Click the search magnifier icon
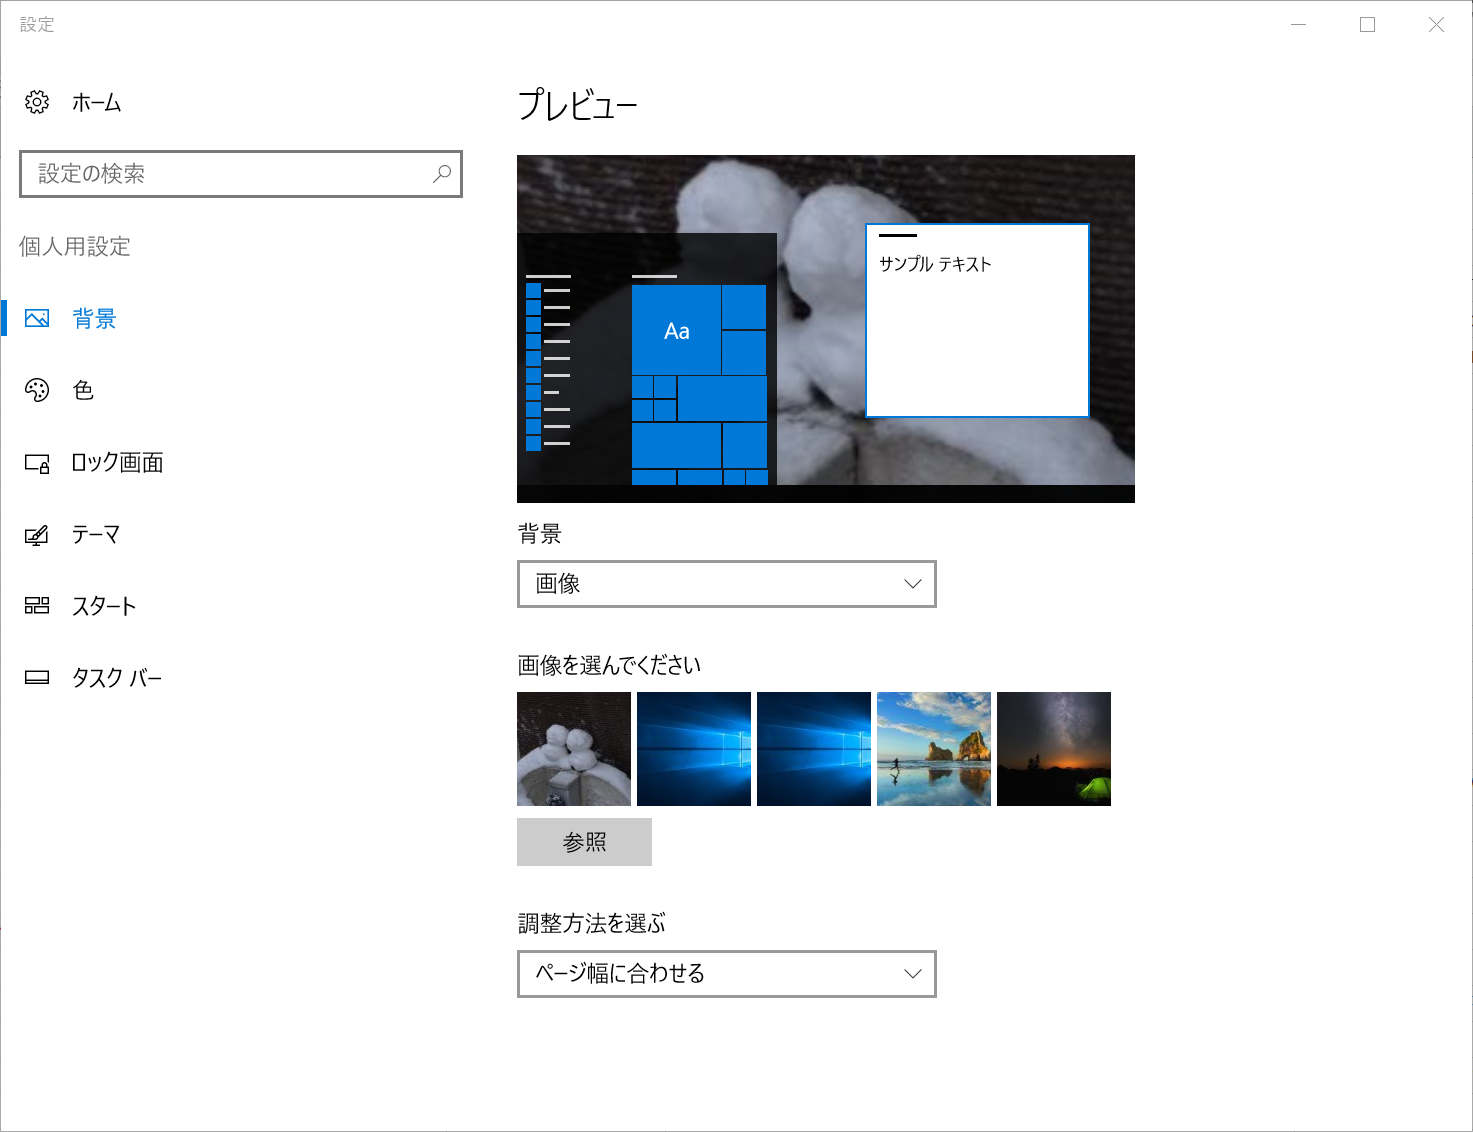The height and width of the screenshot is (1132, 1473). tap(441, 174)
